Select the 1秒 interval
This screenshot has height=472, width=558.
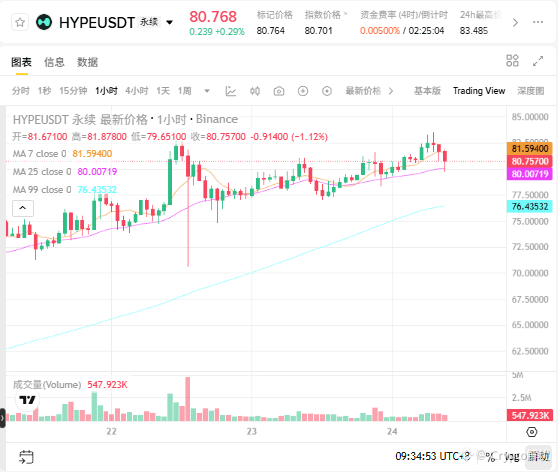point(44,91)
